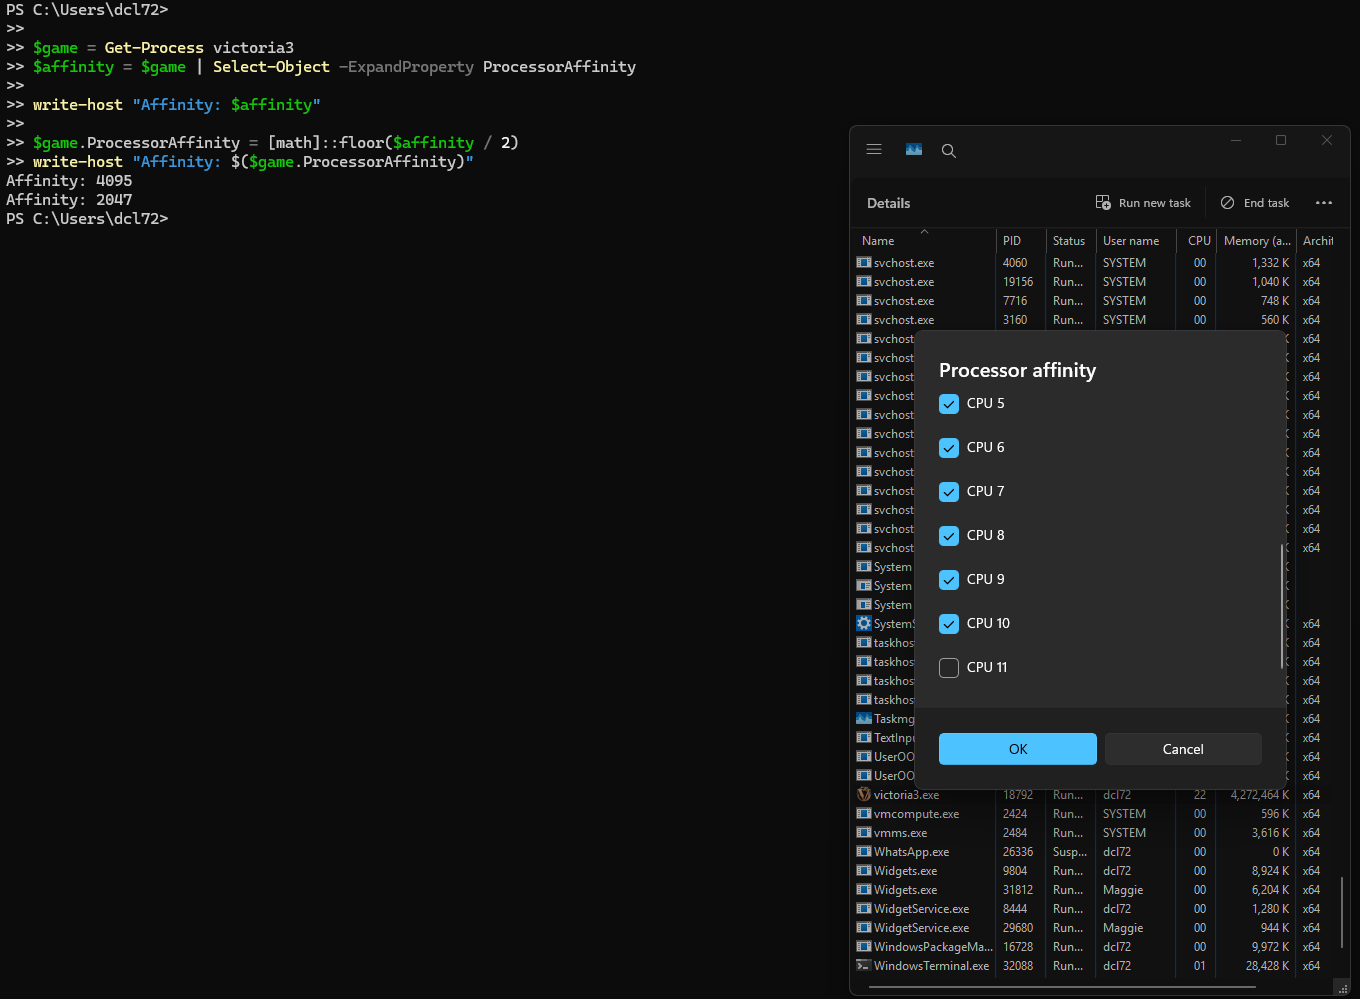Sort the list by PID column
This screenshot has width=1360, height=999.
point(1012,241)
